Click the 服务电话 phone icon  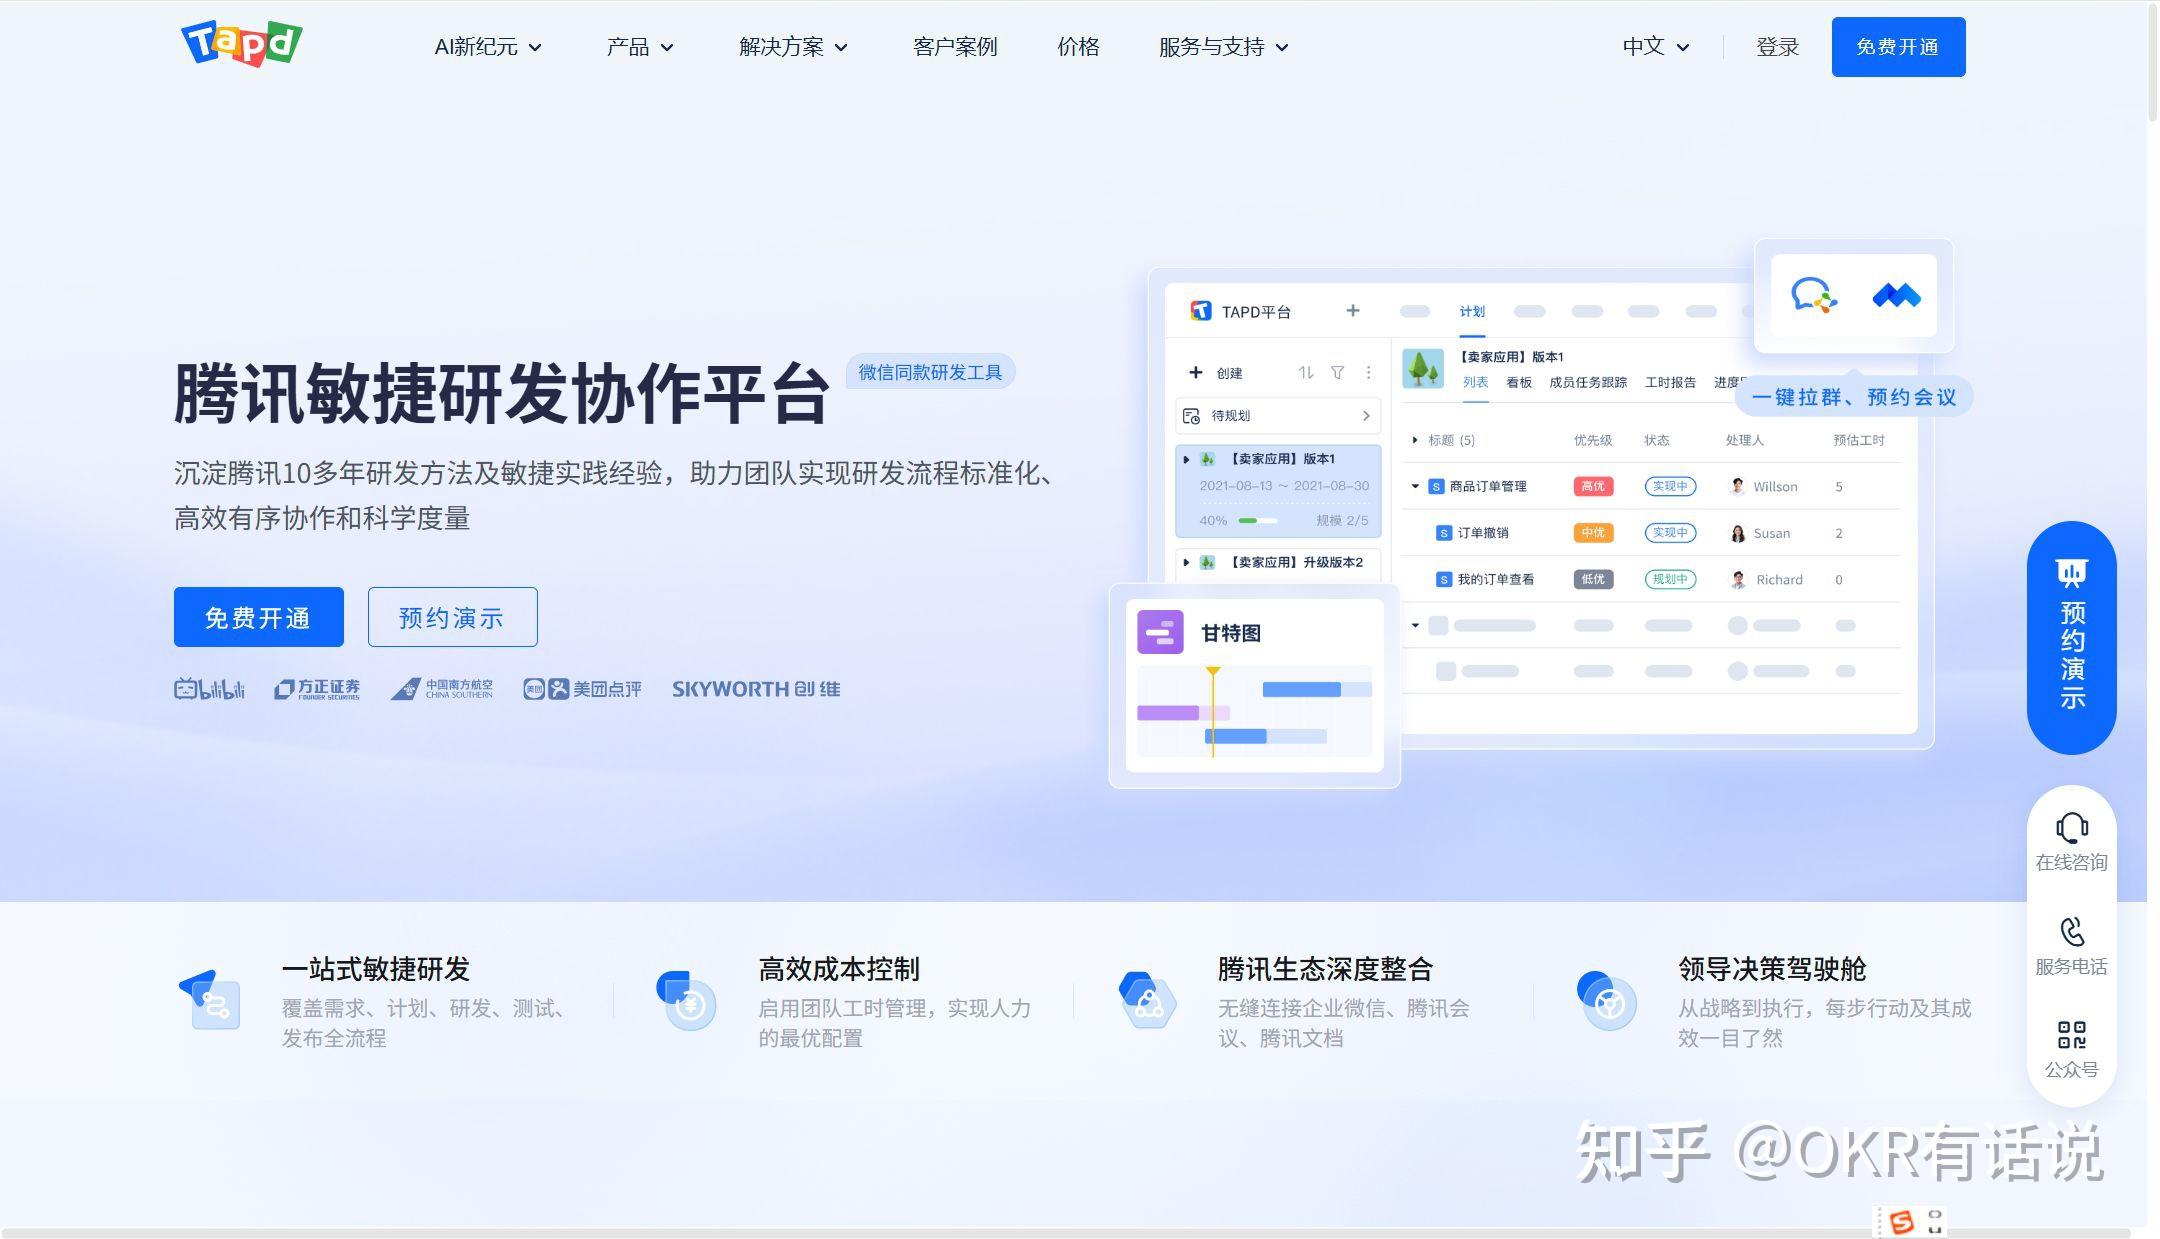pyautogui.click(x=2071, y=932)
